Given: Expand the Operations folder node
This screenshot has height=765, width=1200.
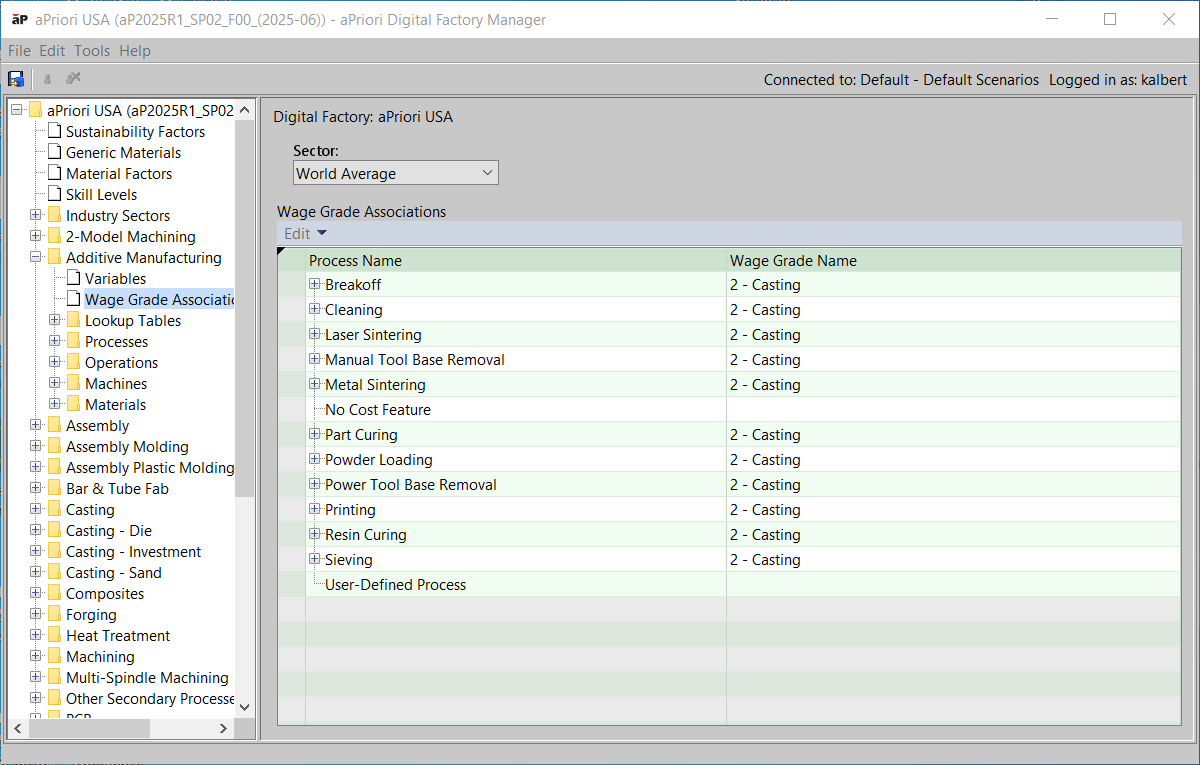Looking at the screenshot, I should coord(55,362).
